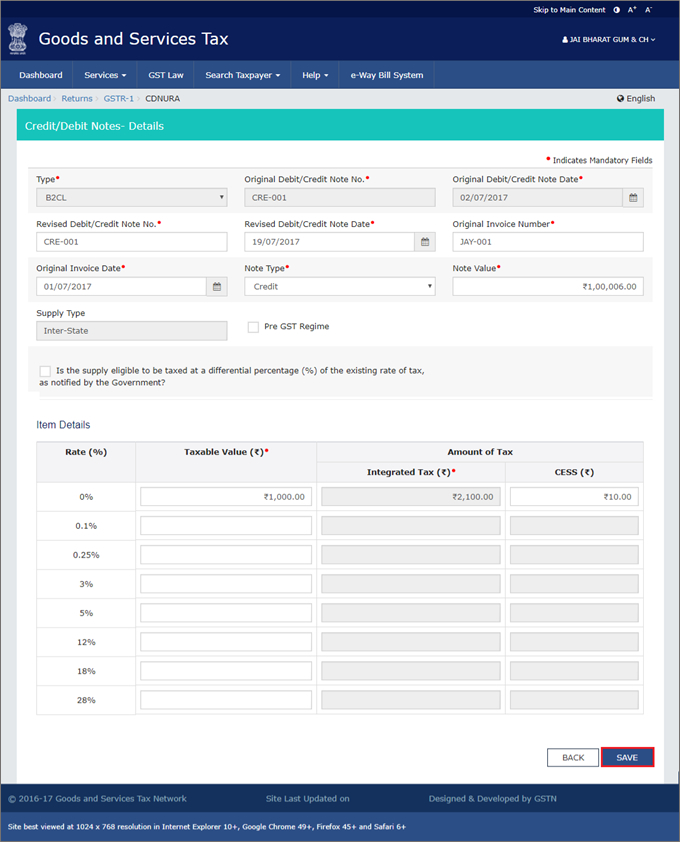Open GST Law menu item
680x842 pixels.
pos(166,75)
